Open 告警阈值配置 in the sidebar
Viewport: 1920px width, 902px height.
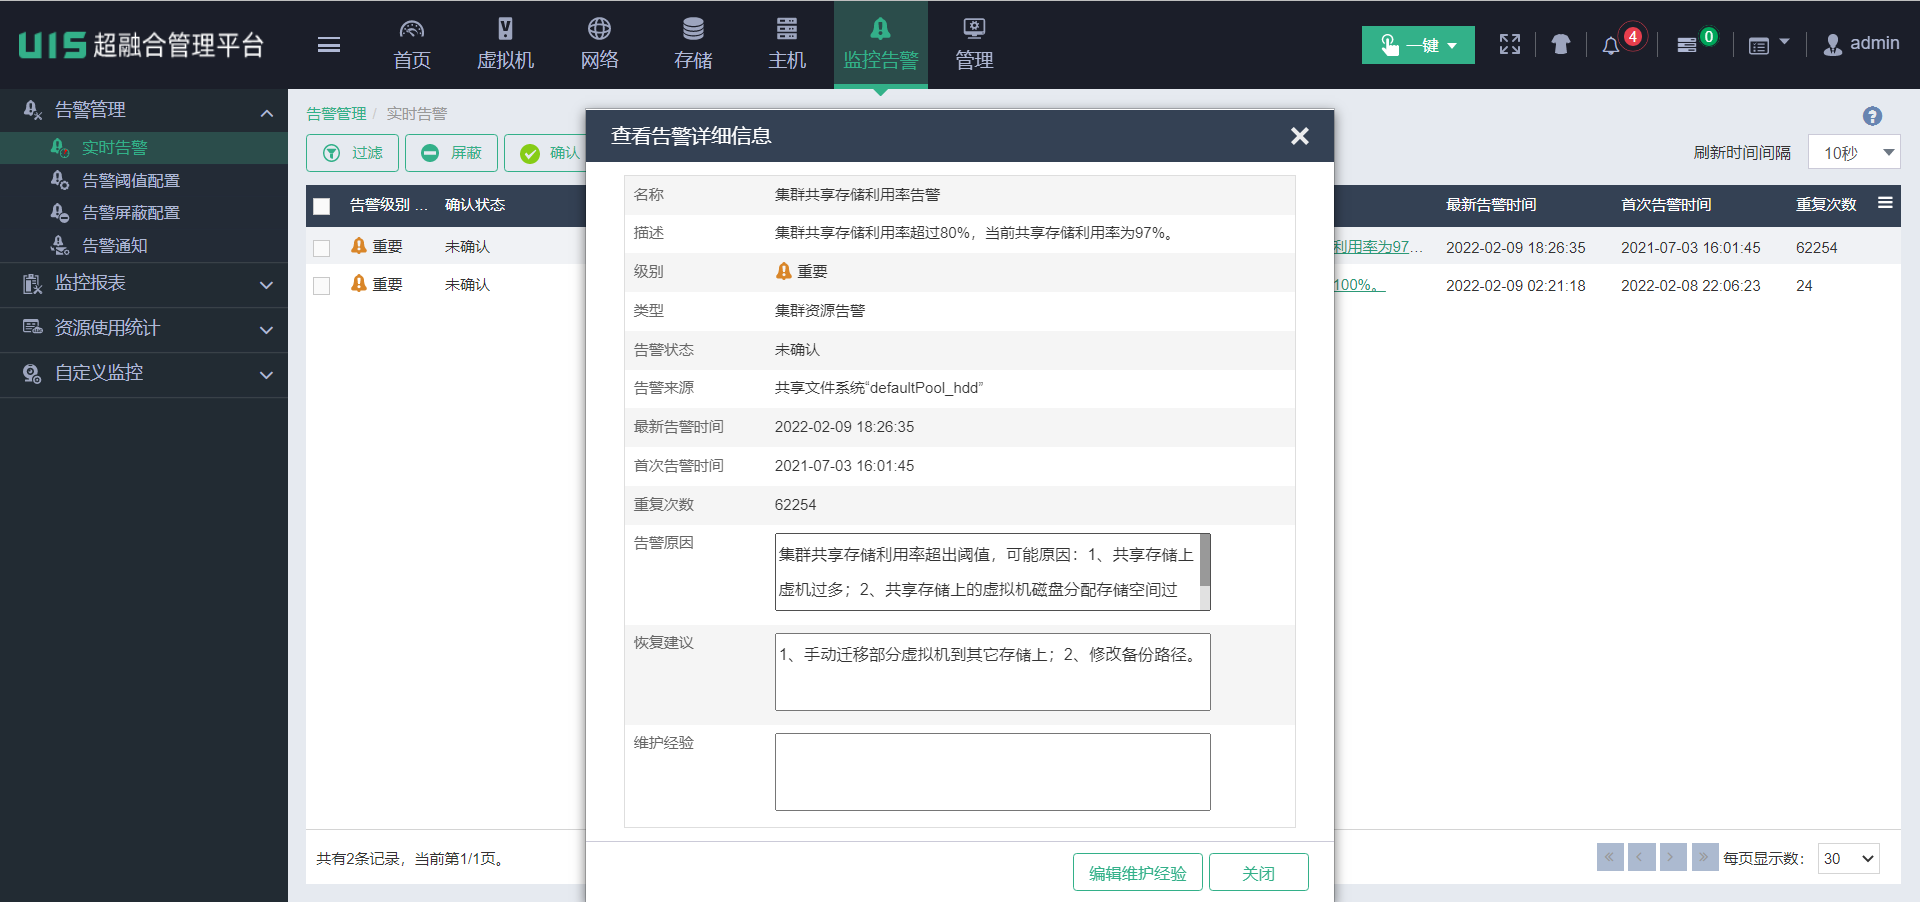pos(130,181)
